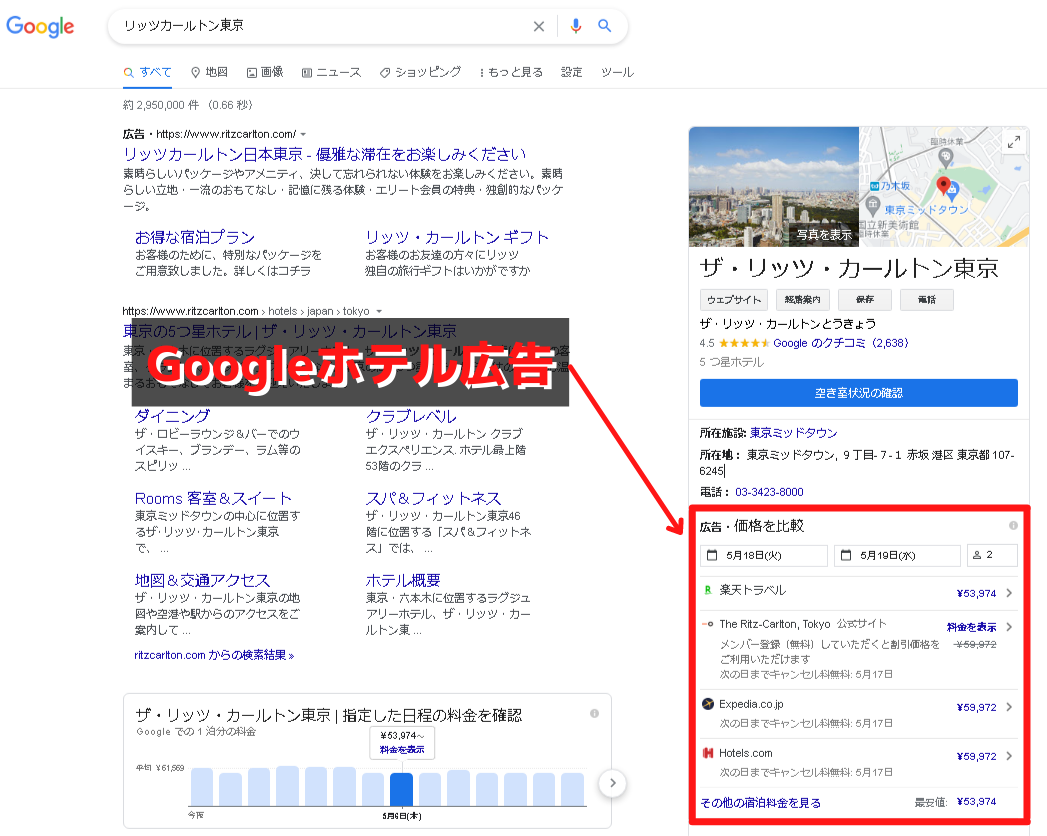Click ritzcarlton.com からの検索結果 link
This screenshot has height=836, width=1047.
(x=214, y=655)
